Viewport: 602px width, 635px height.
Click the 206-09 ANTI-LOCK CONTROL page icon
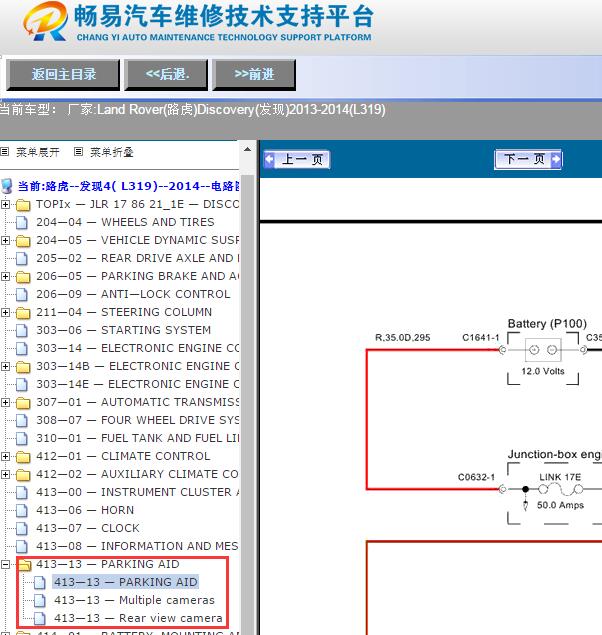pos(22,294)
